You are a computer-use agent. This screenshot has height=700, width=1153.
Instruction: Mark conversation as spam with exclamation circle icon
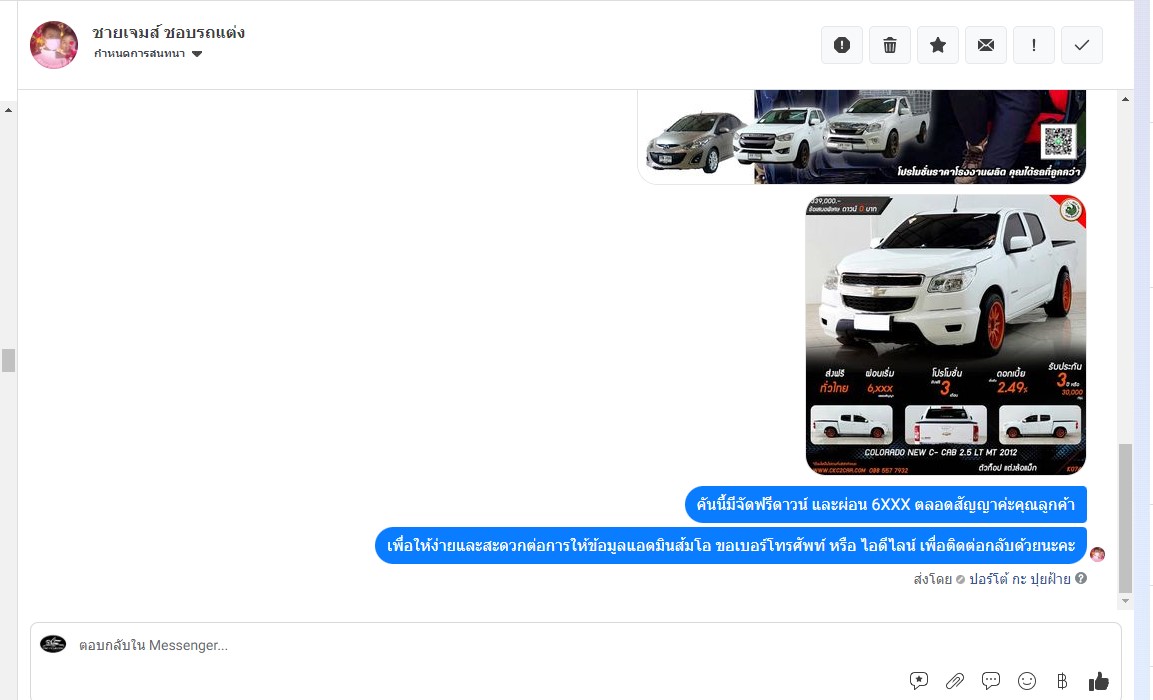click(841, 45)
